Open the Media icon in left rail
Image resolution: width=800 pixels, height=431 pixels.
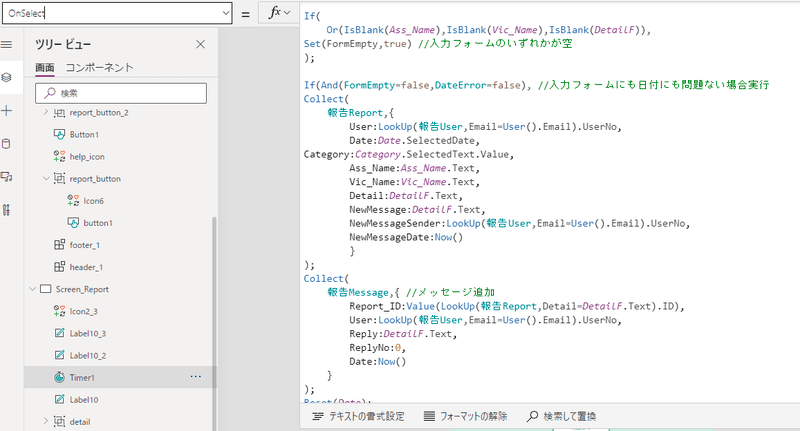coord(7,177)
